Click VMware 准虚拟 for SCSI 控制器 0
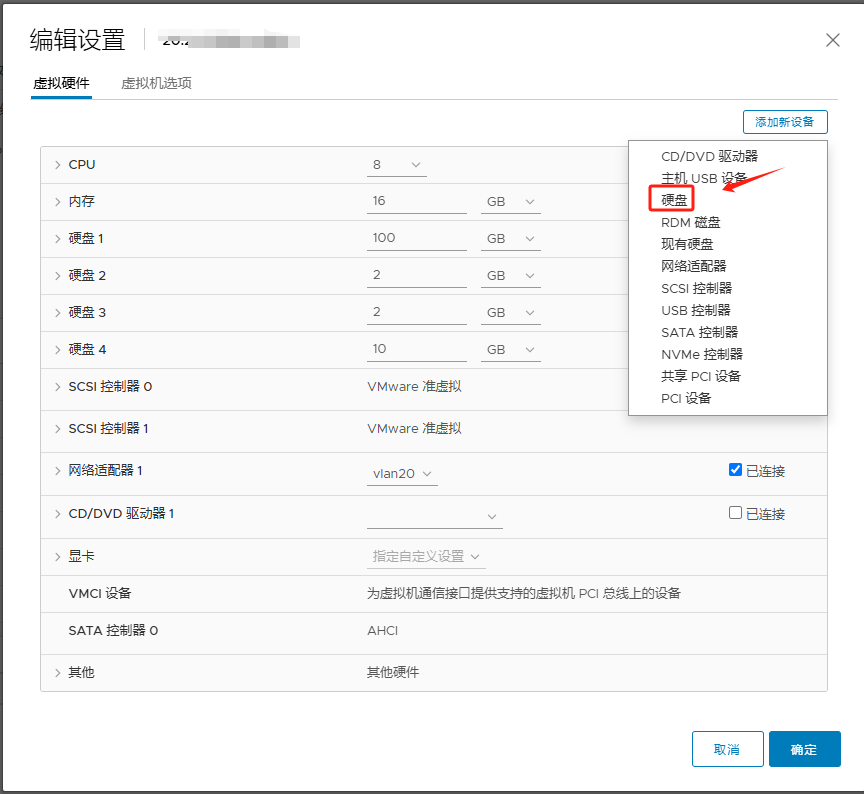The width and height of the screenshot is (864, 794). click(x=414, y=387)
